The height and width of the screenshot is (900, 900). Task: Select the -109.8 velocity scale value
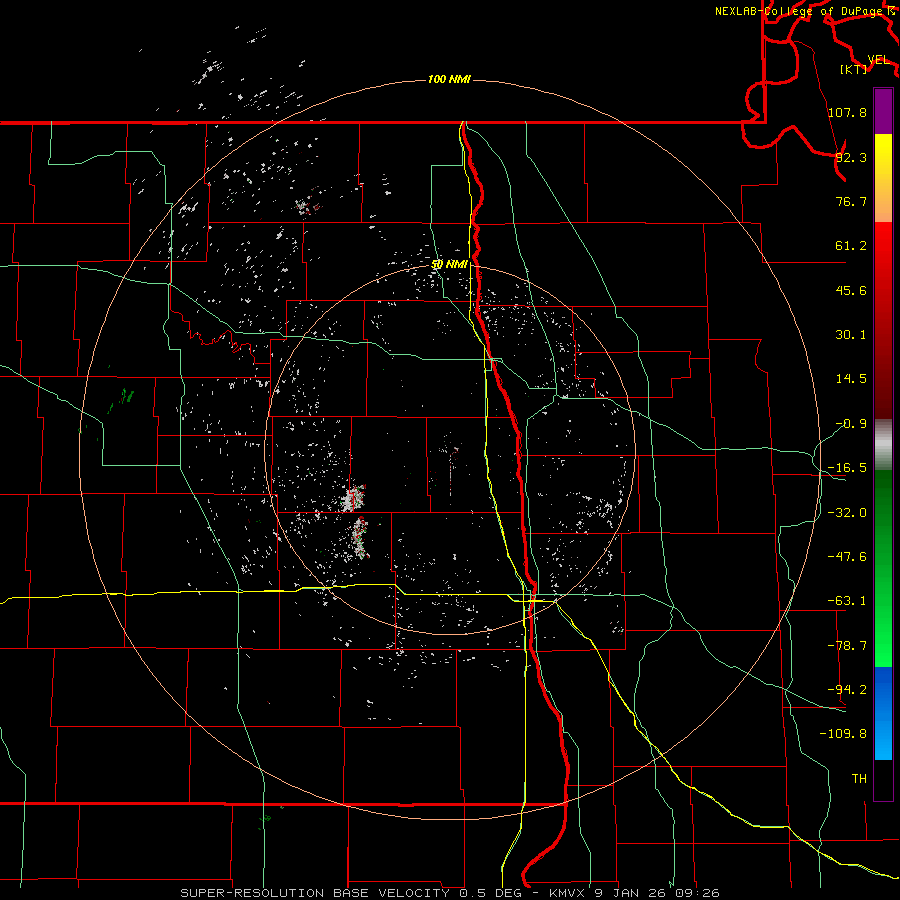(x=843, y=734)
